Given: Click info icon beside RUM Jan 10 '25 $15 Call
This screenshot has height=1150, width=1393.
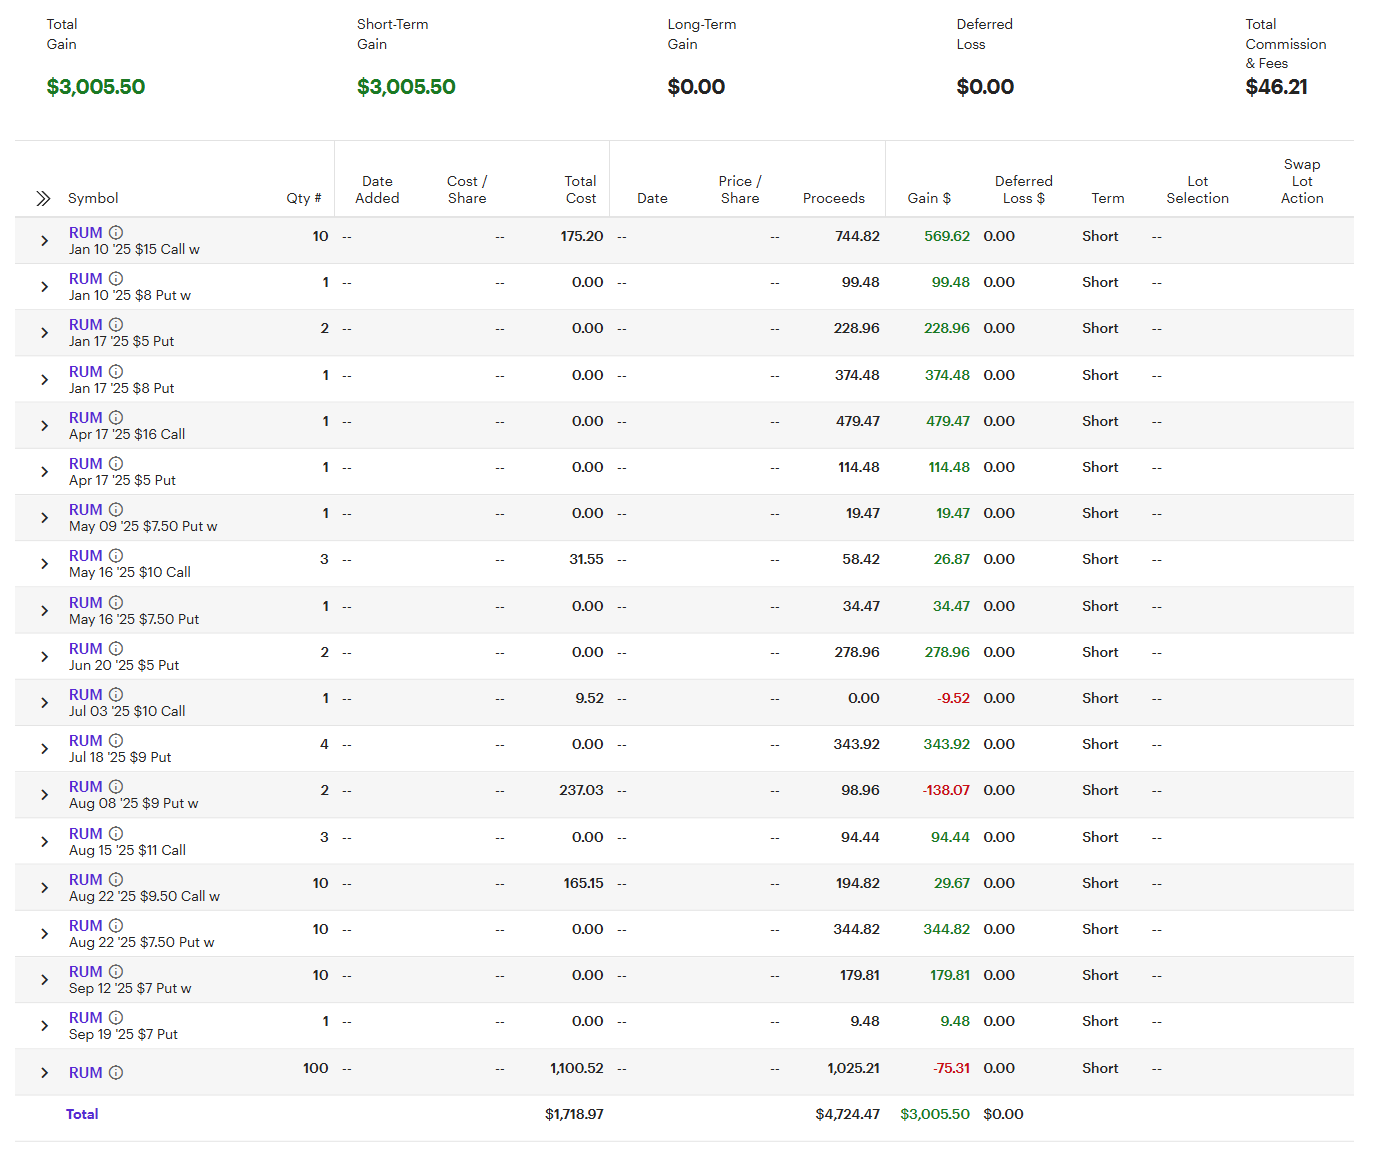Looking at the screenshot, I should (x=116, y=233).
